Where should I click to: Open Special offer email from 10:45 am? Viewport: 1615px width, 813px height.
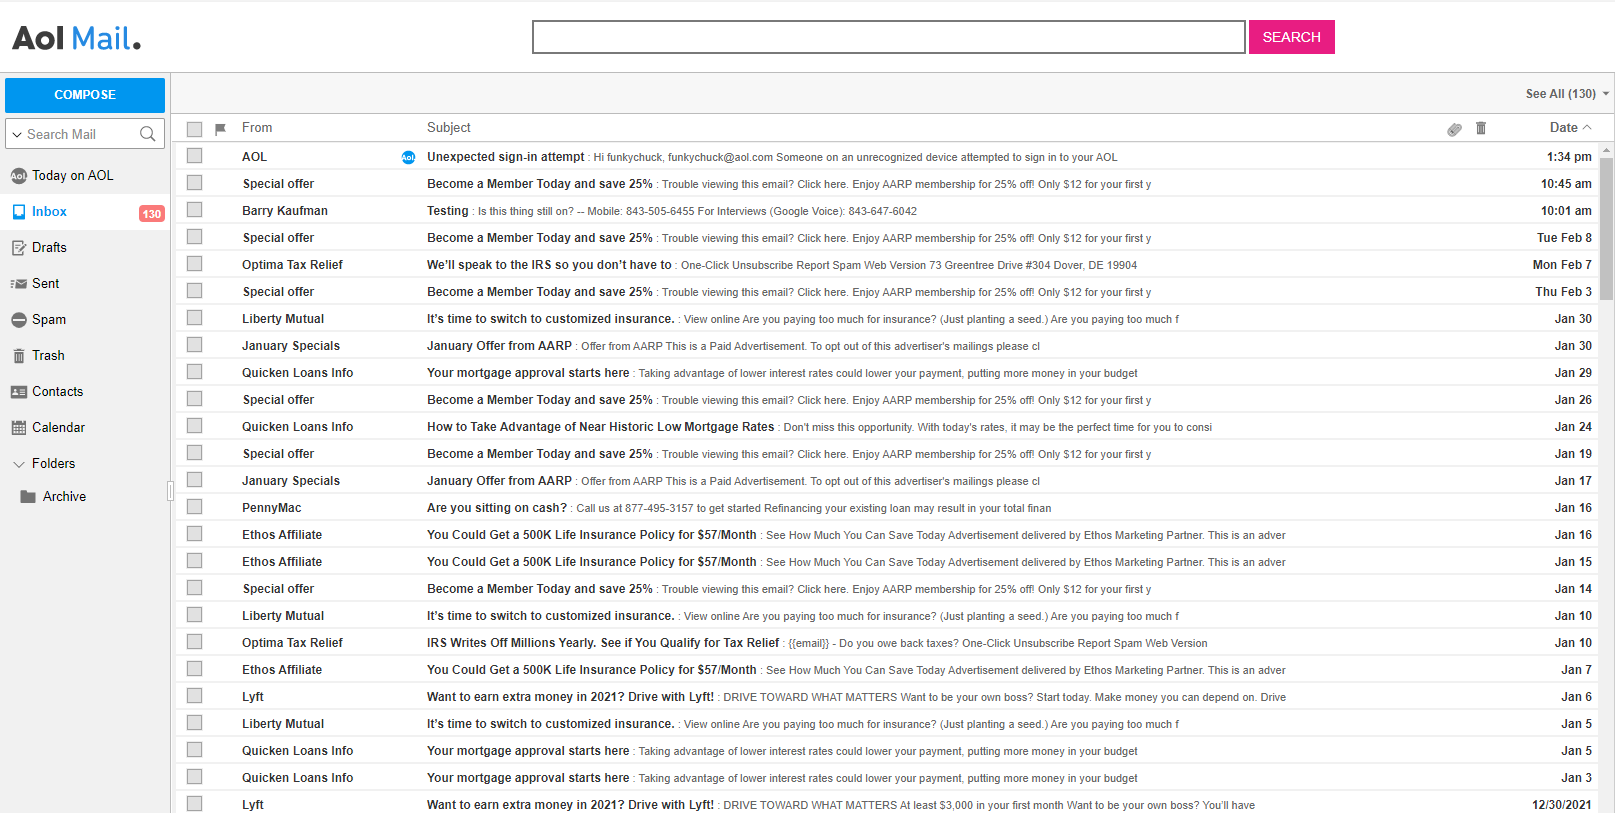pyautogui.click(x=888, y=184)
